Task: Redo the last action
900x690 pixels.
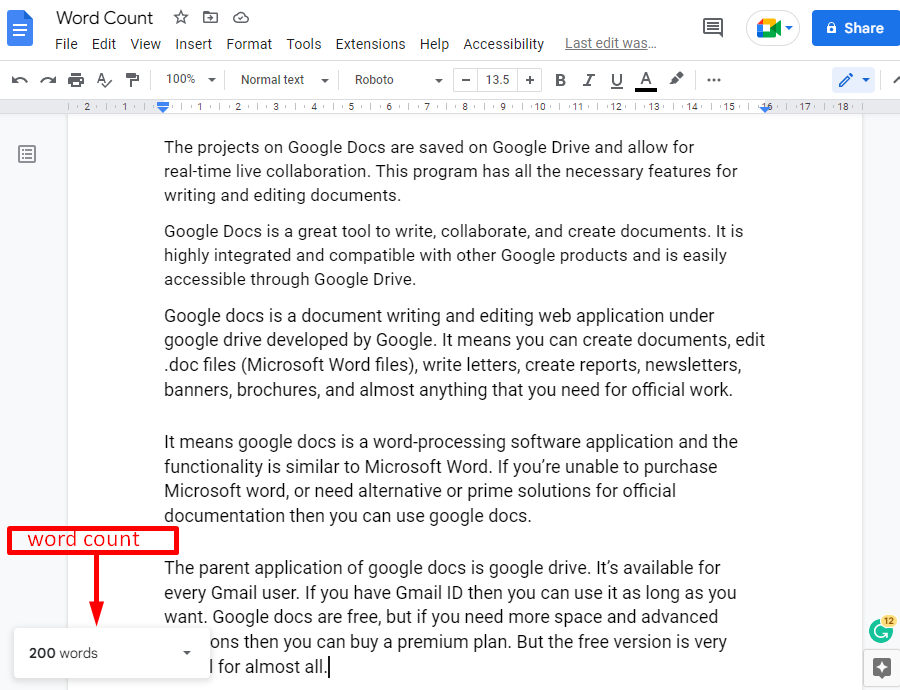Action: click(48, 80)
